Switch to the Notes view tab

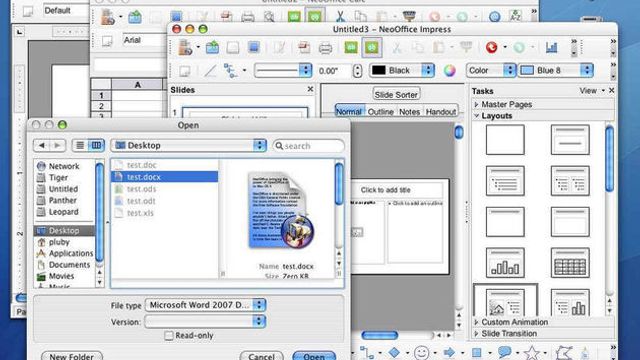(409, 111)
